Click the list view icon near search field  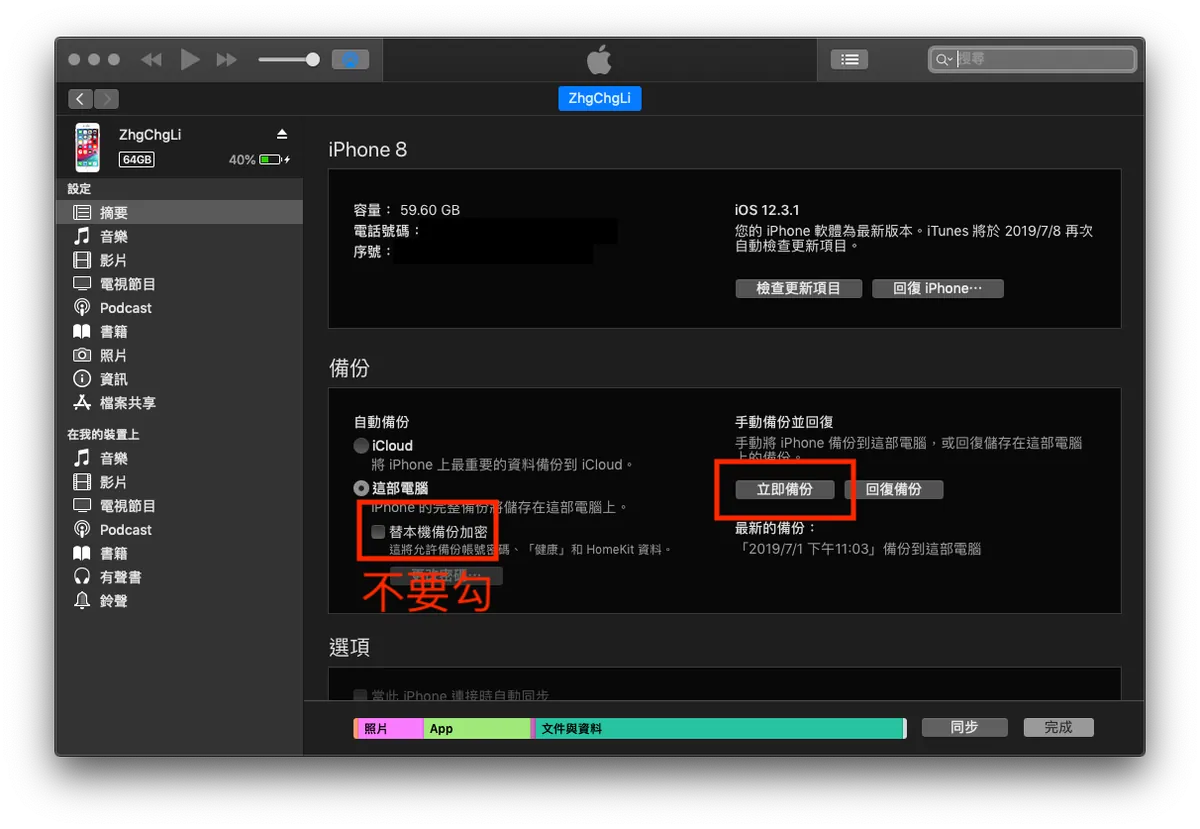point(849,59)
